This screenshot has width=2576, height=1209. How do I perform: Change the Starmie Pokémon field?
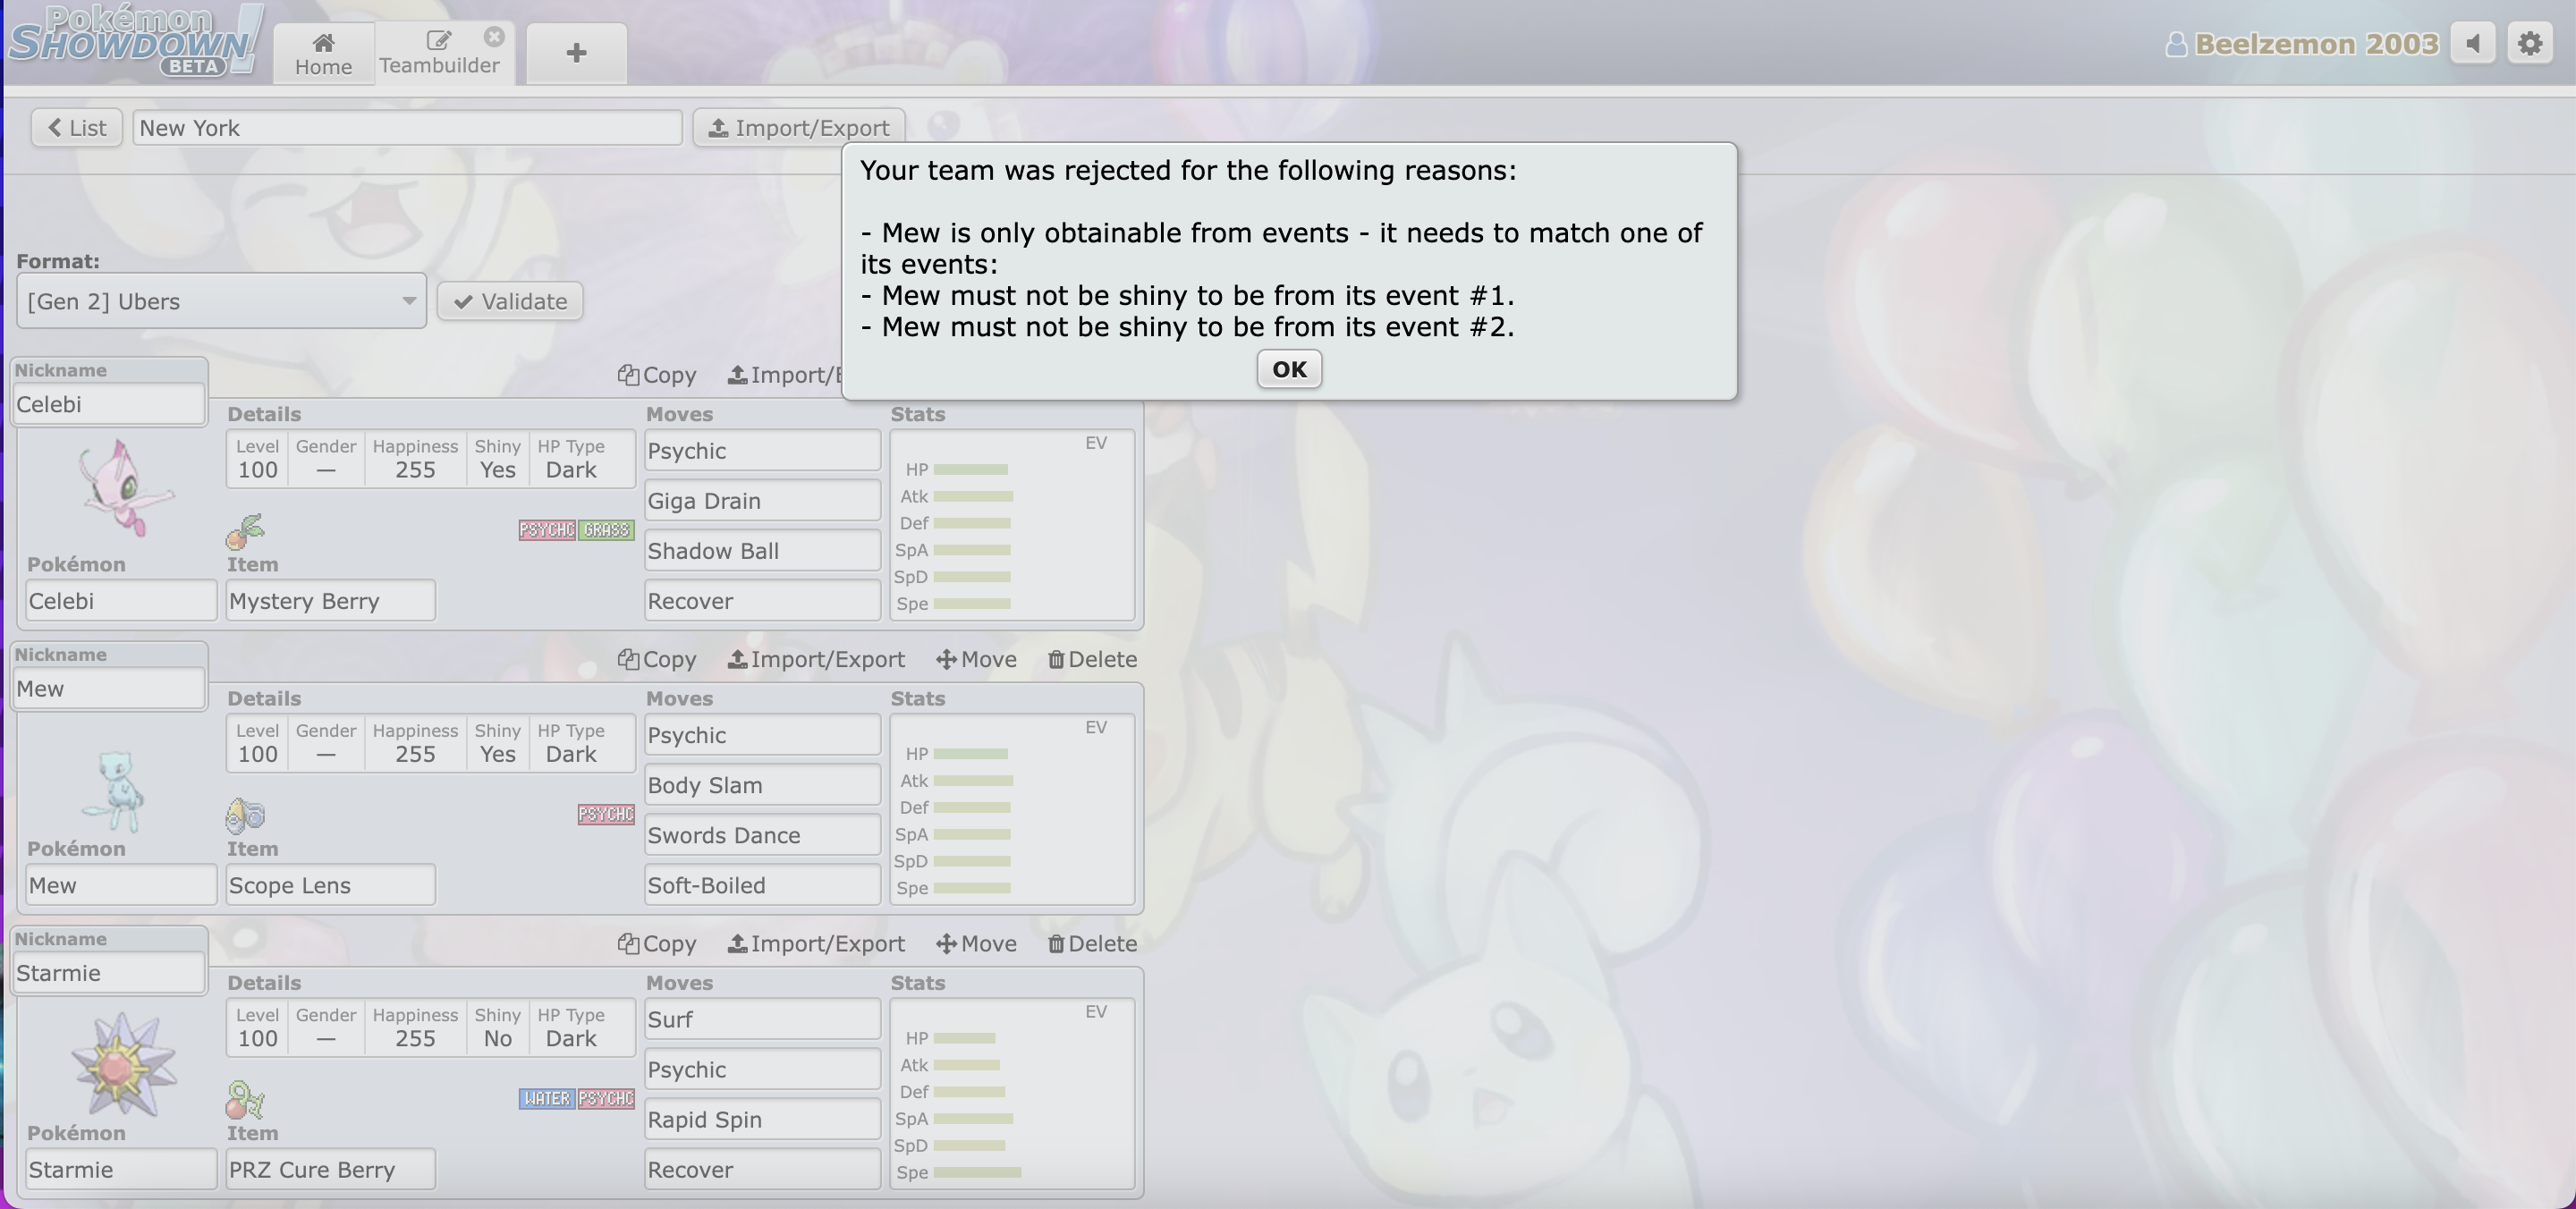(121, 1168)
